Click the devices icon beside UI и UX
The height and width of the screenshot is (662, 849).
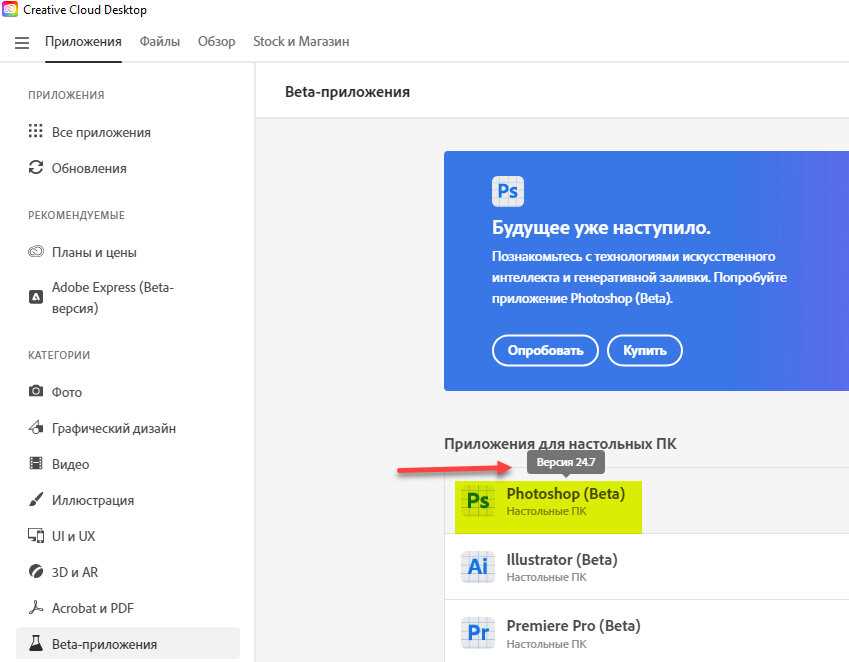coord(36,535)
